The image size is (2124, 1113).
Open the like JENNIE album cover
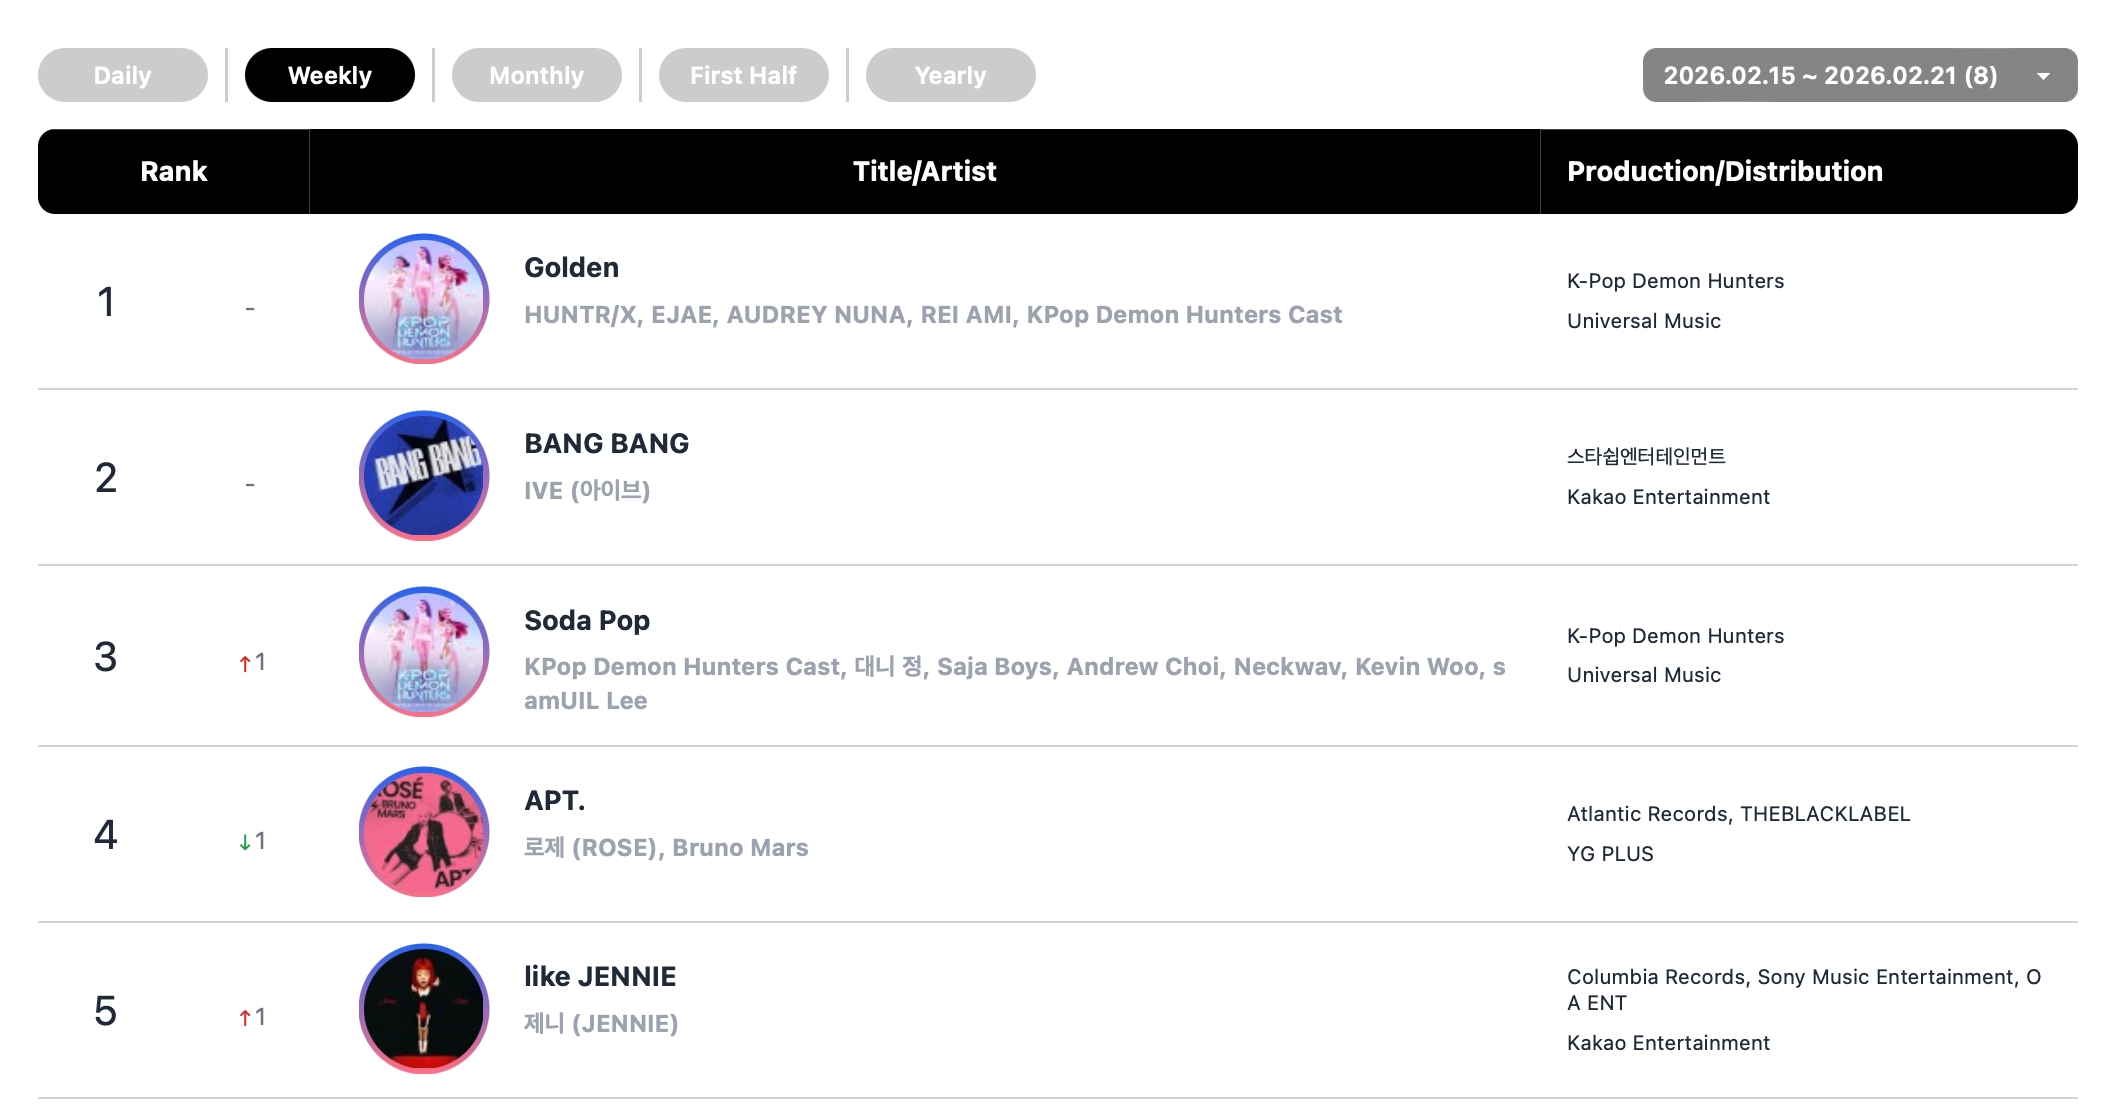pos(424,1008)
